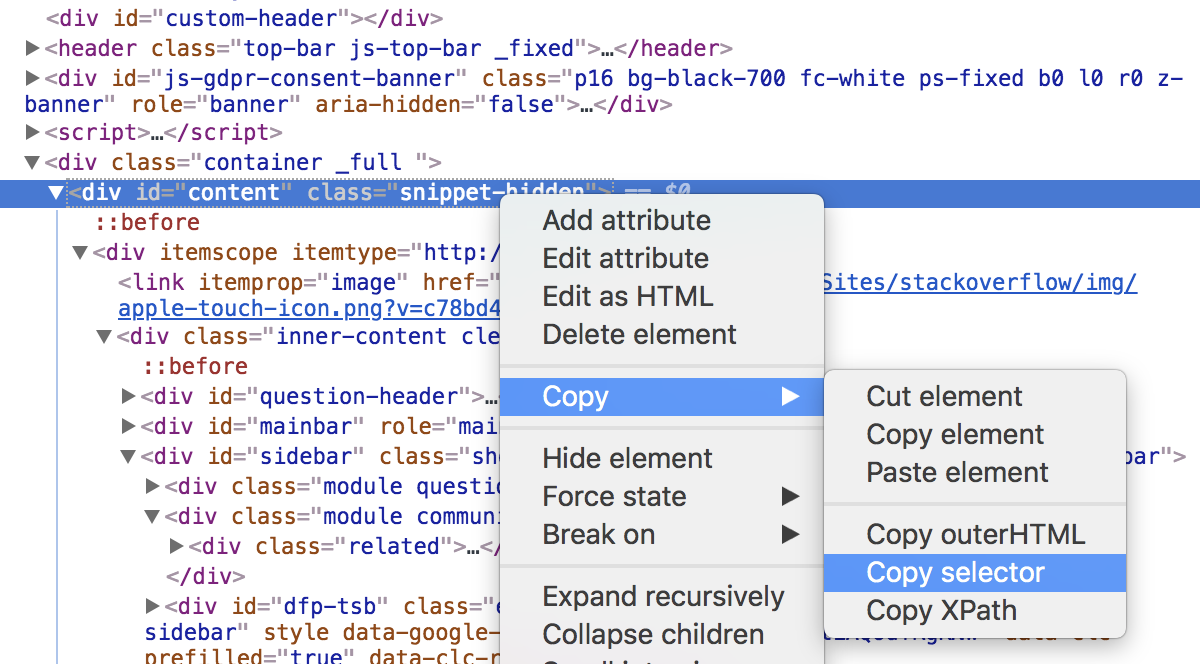Expand the header top-bar node arrow

tap(32, 48)
